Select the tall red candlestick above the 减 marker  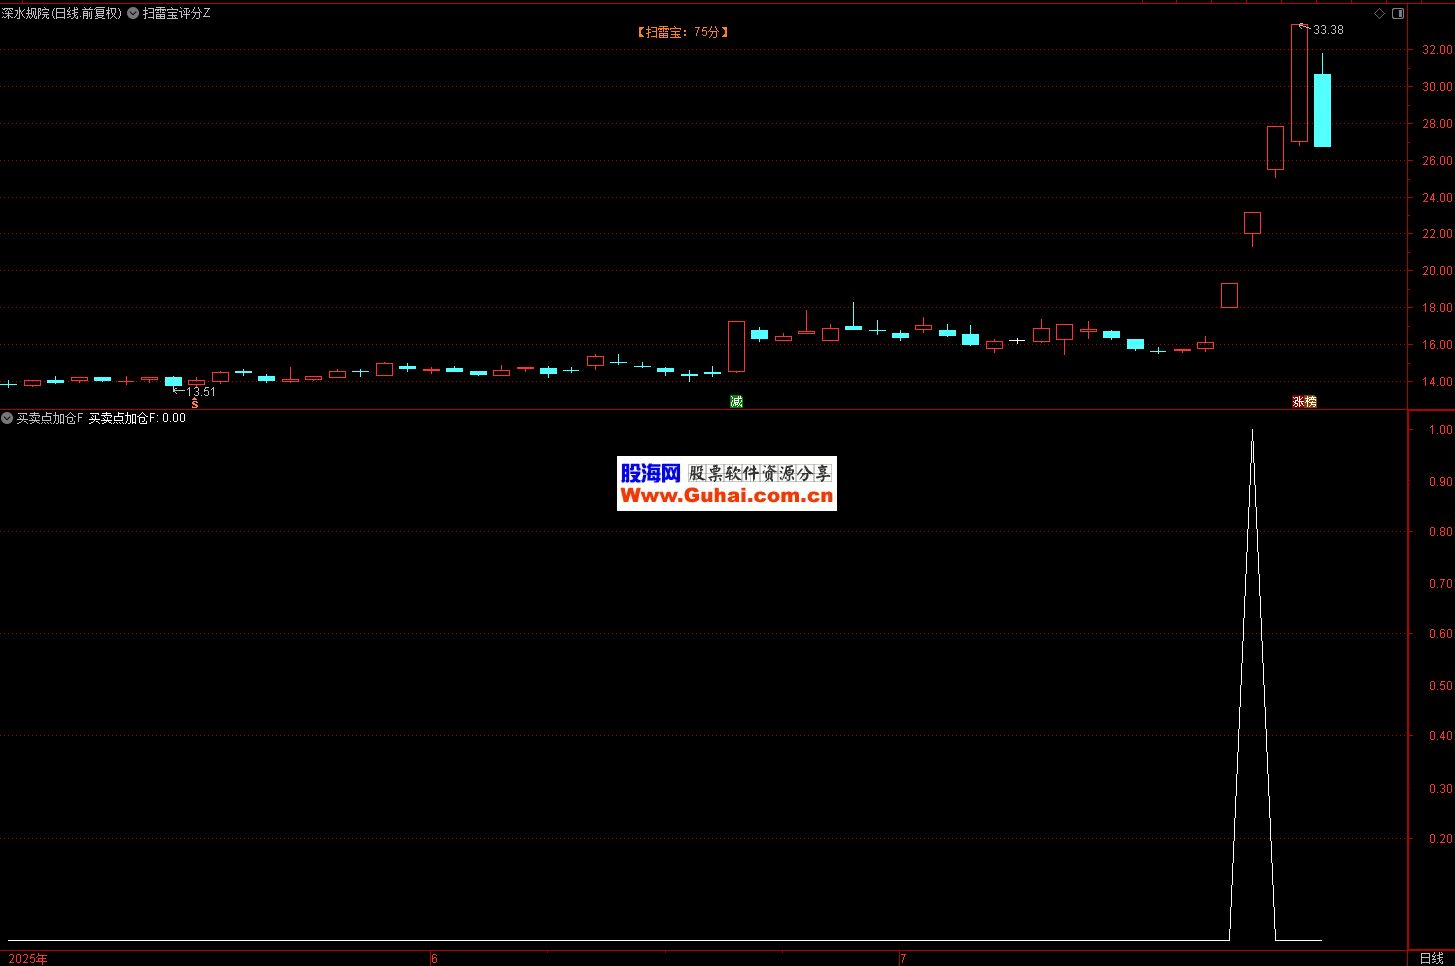[x=736, y=346]
